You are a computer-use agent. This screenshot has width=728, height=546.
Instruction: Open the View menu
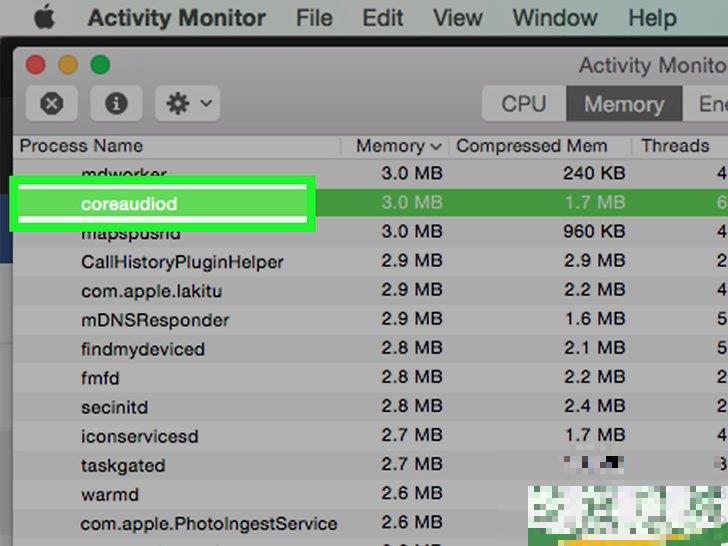click(458, 18)
